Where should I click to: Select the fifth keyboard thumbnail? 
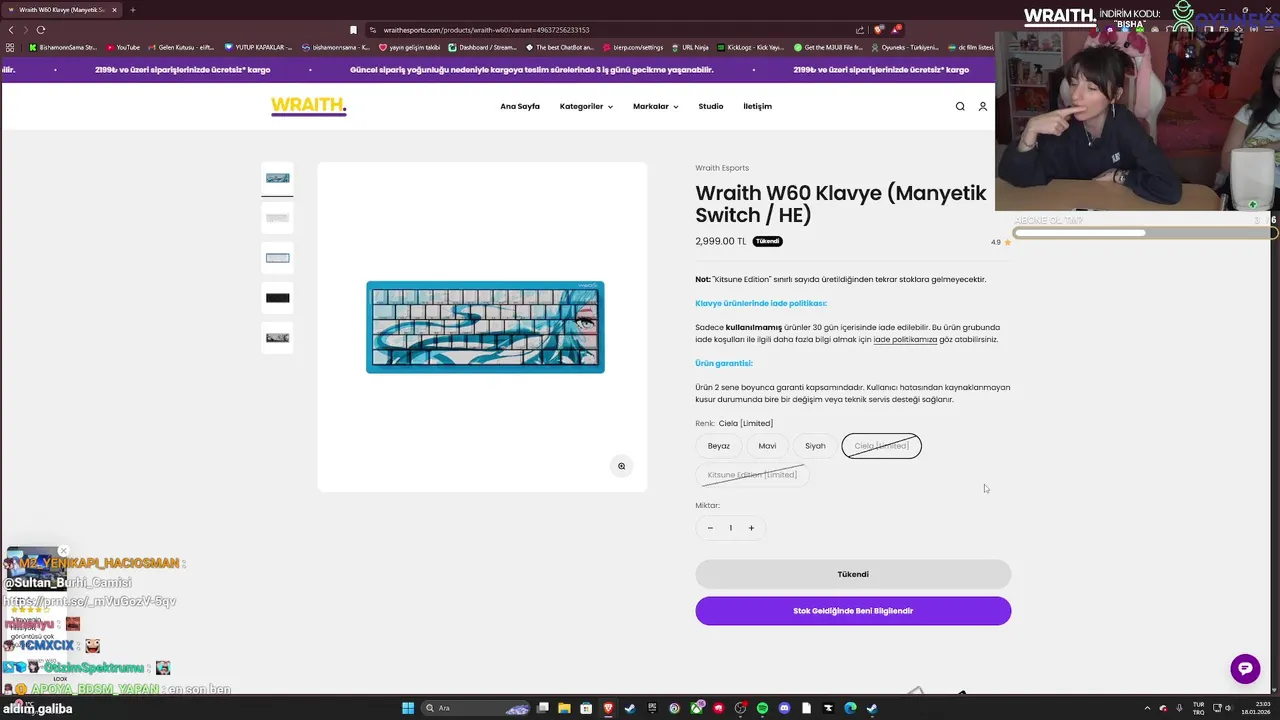(x=277, y=338)
